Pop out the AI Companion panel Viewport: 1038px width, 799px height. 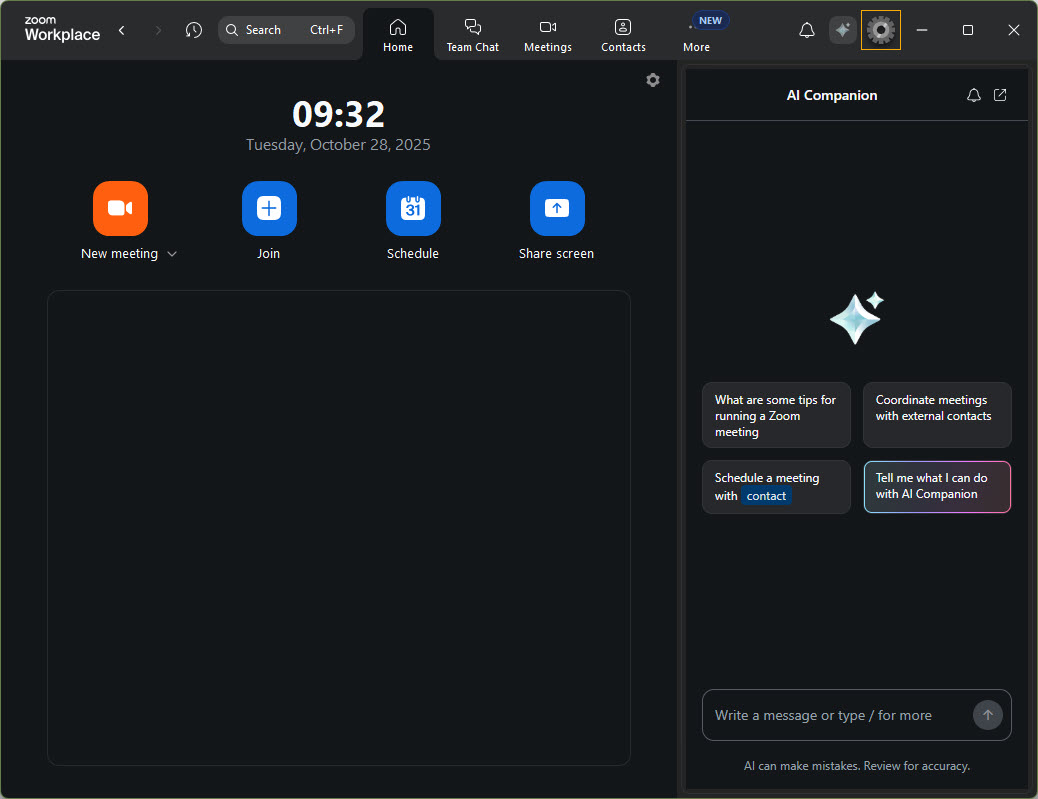click(1000, 94)
